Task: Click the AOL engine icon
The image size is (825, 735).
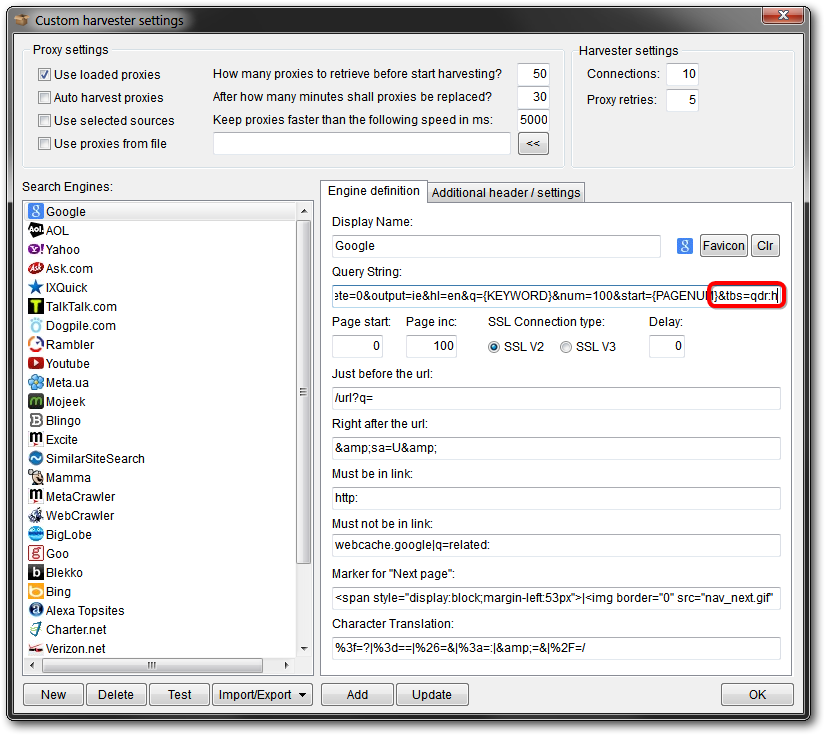Action: pyautogui.click(x=35, y=230)
